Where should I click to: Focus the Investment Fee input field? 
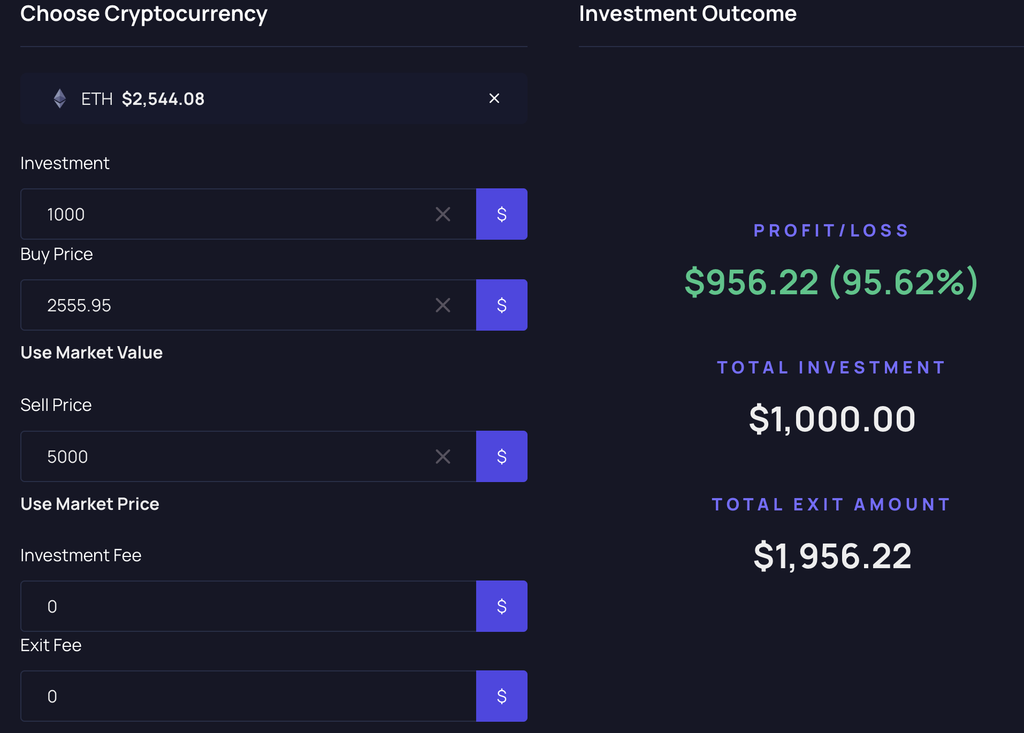248,606
